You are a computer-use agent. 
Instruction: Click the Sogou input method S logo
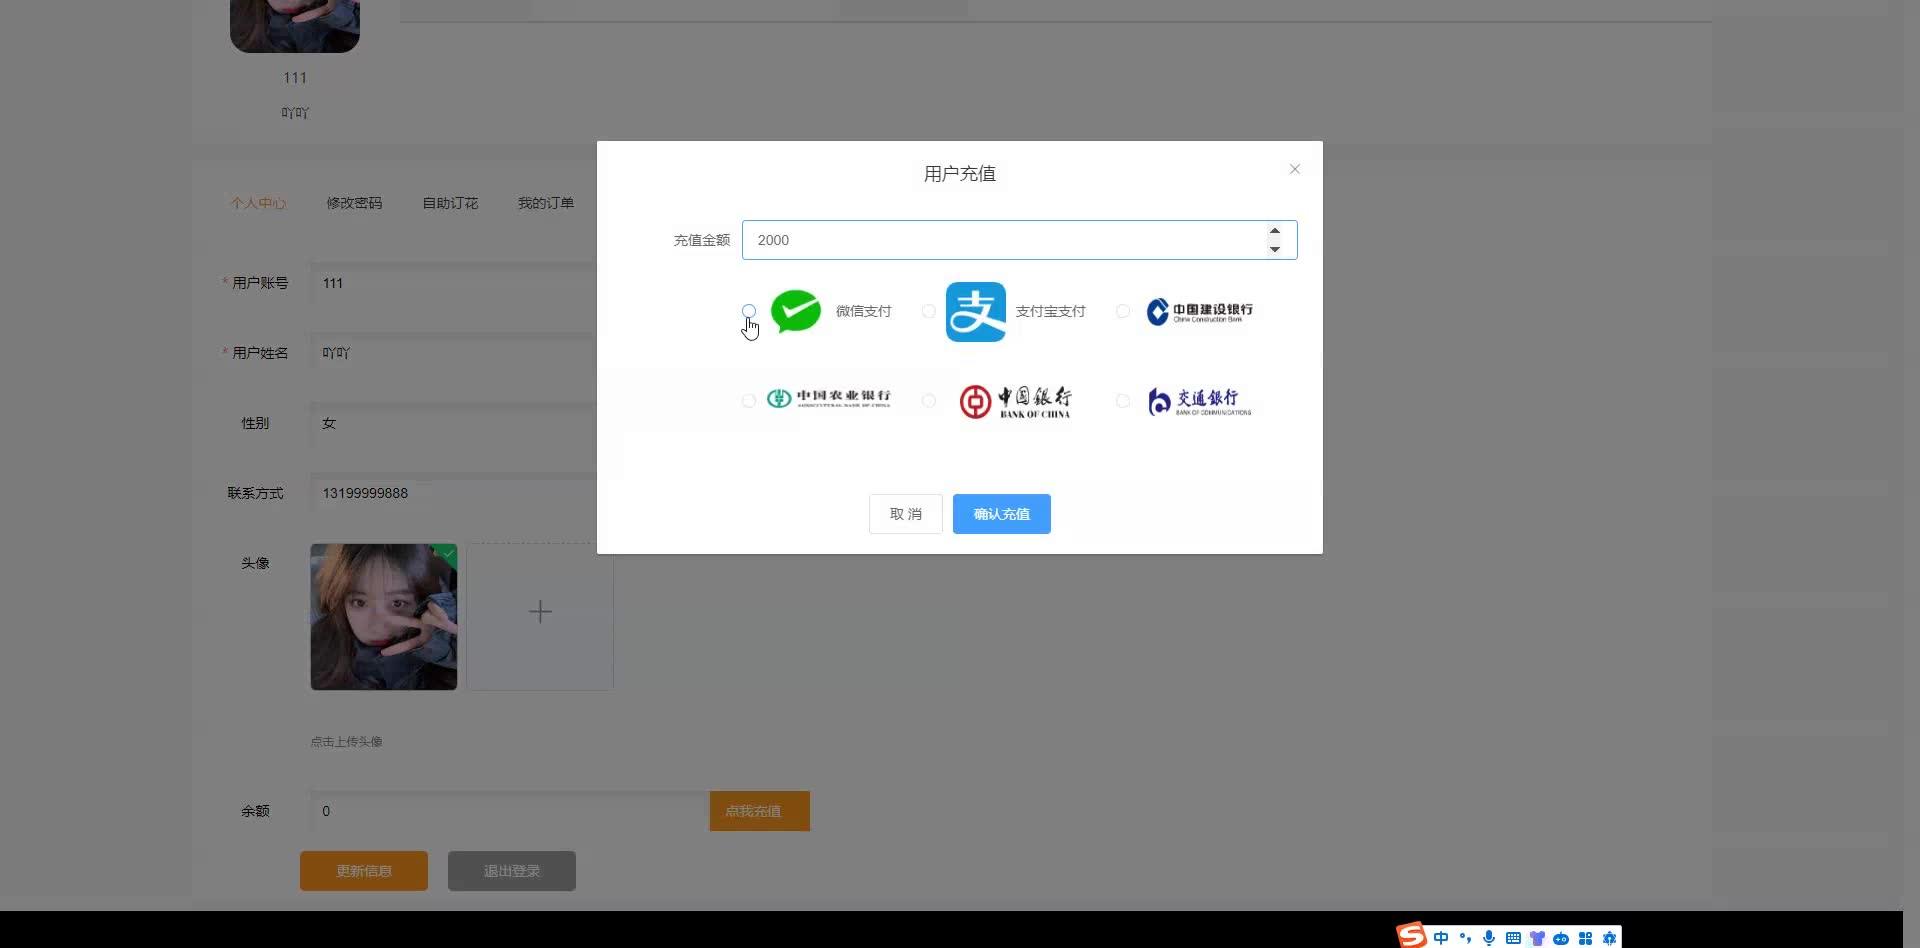coord(1412,935)
